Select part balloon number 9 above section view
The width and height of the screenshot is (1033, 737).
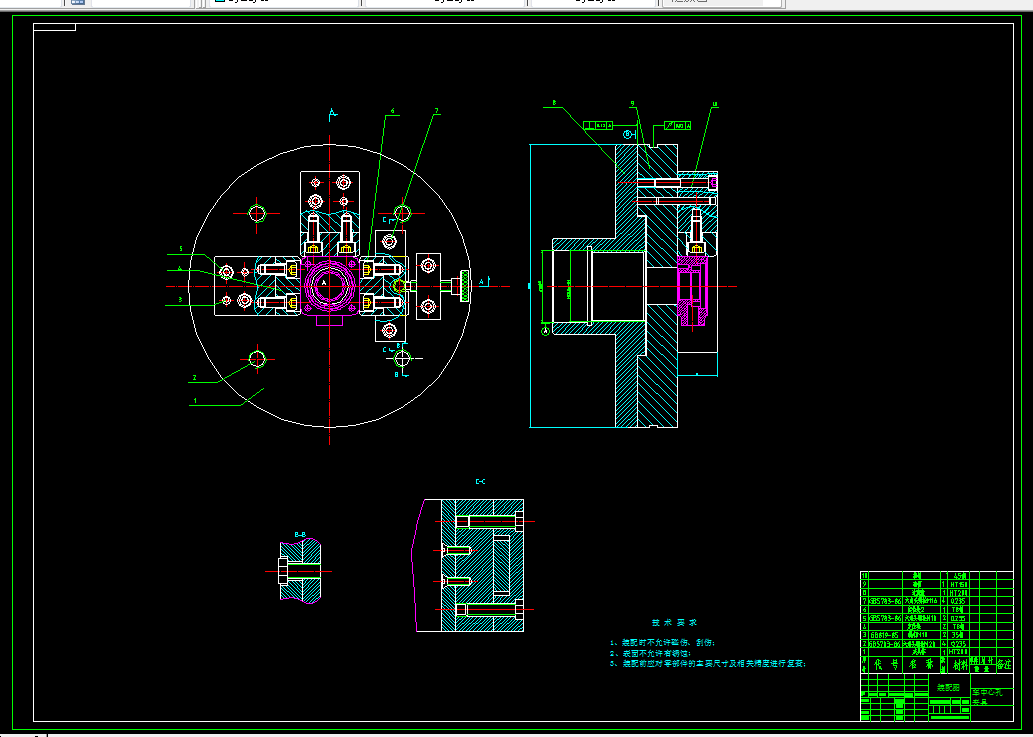632,103
